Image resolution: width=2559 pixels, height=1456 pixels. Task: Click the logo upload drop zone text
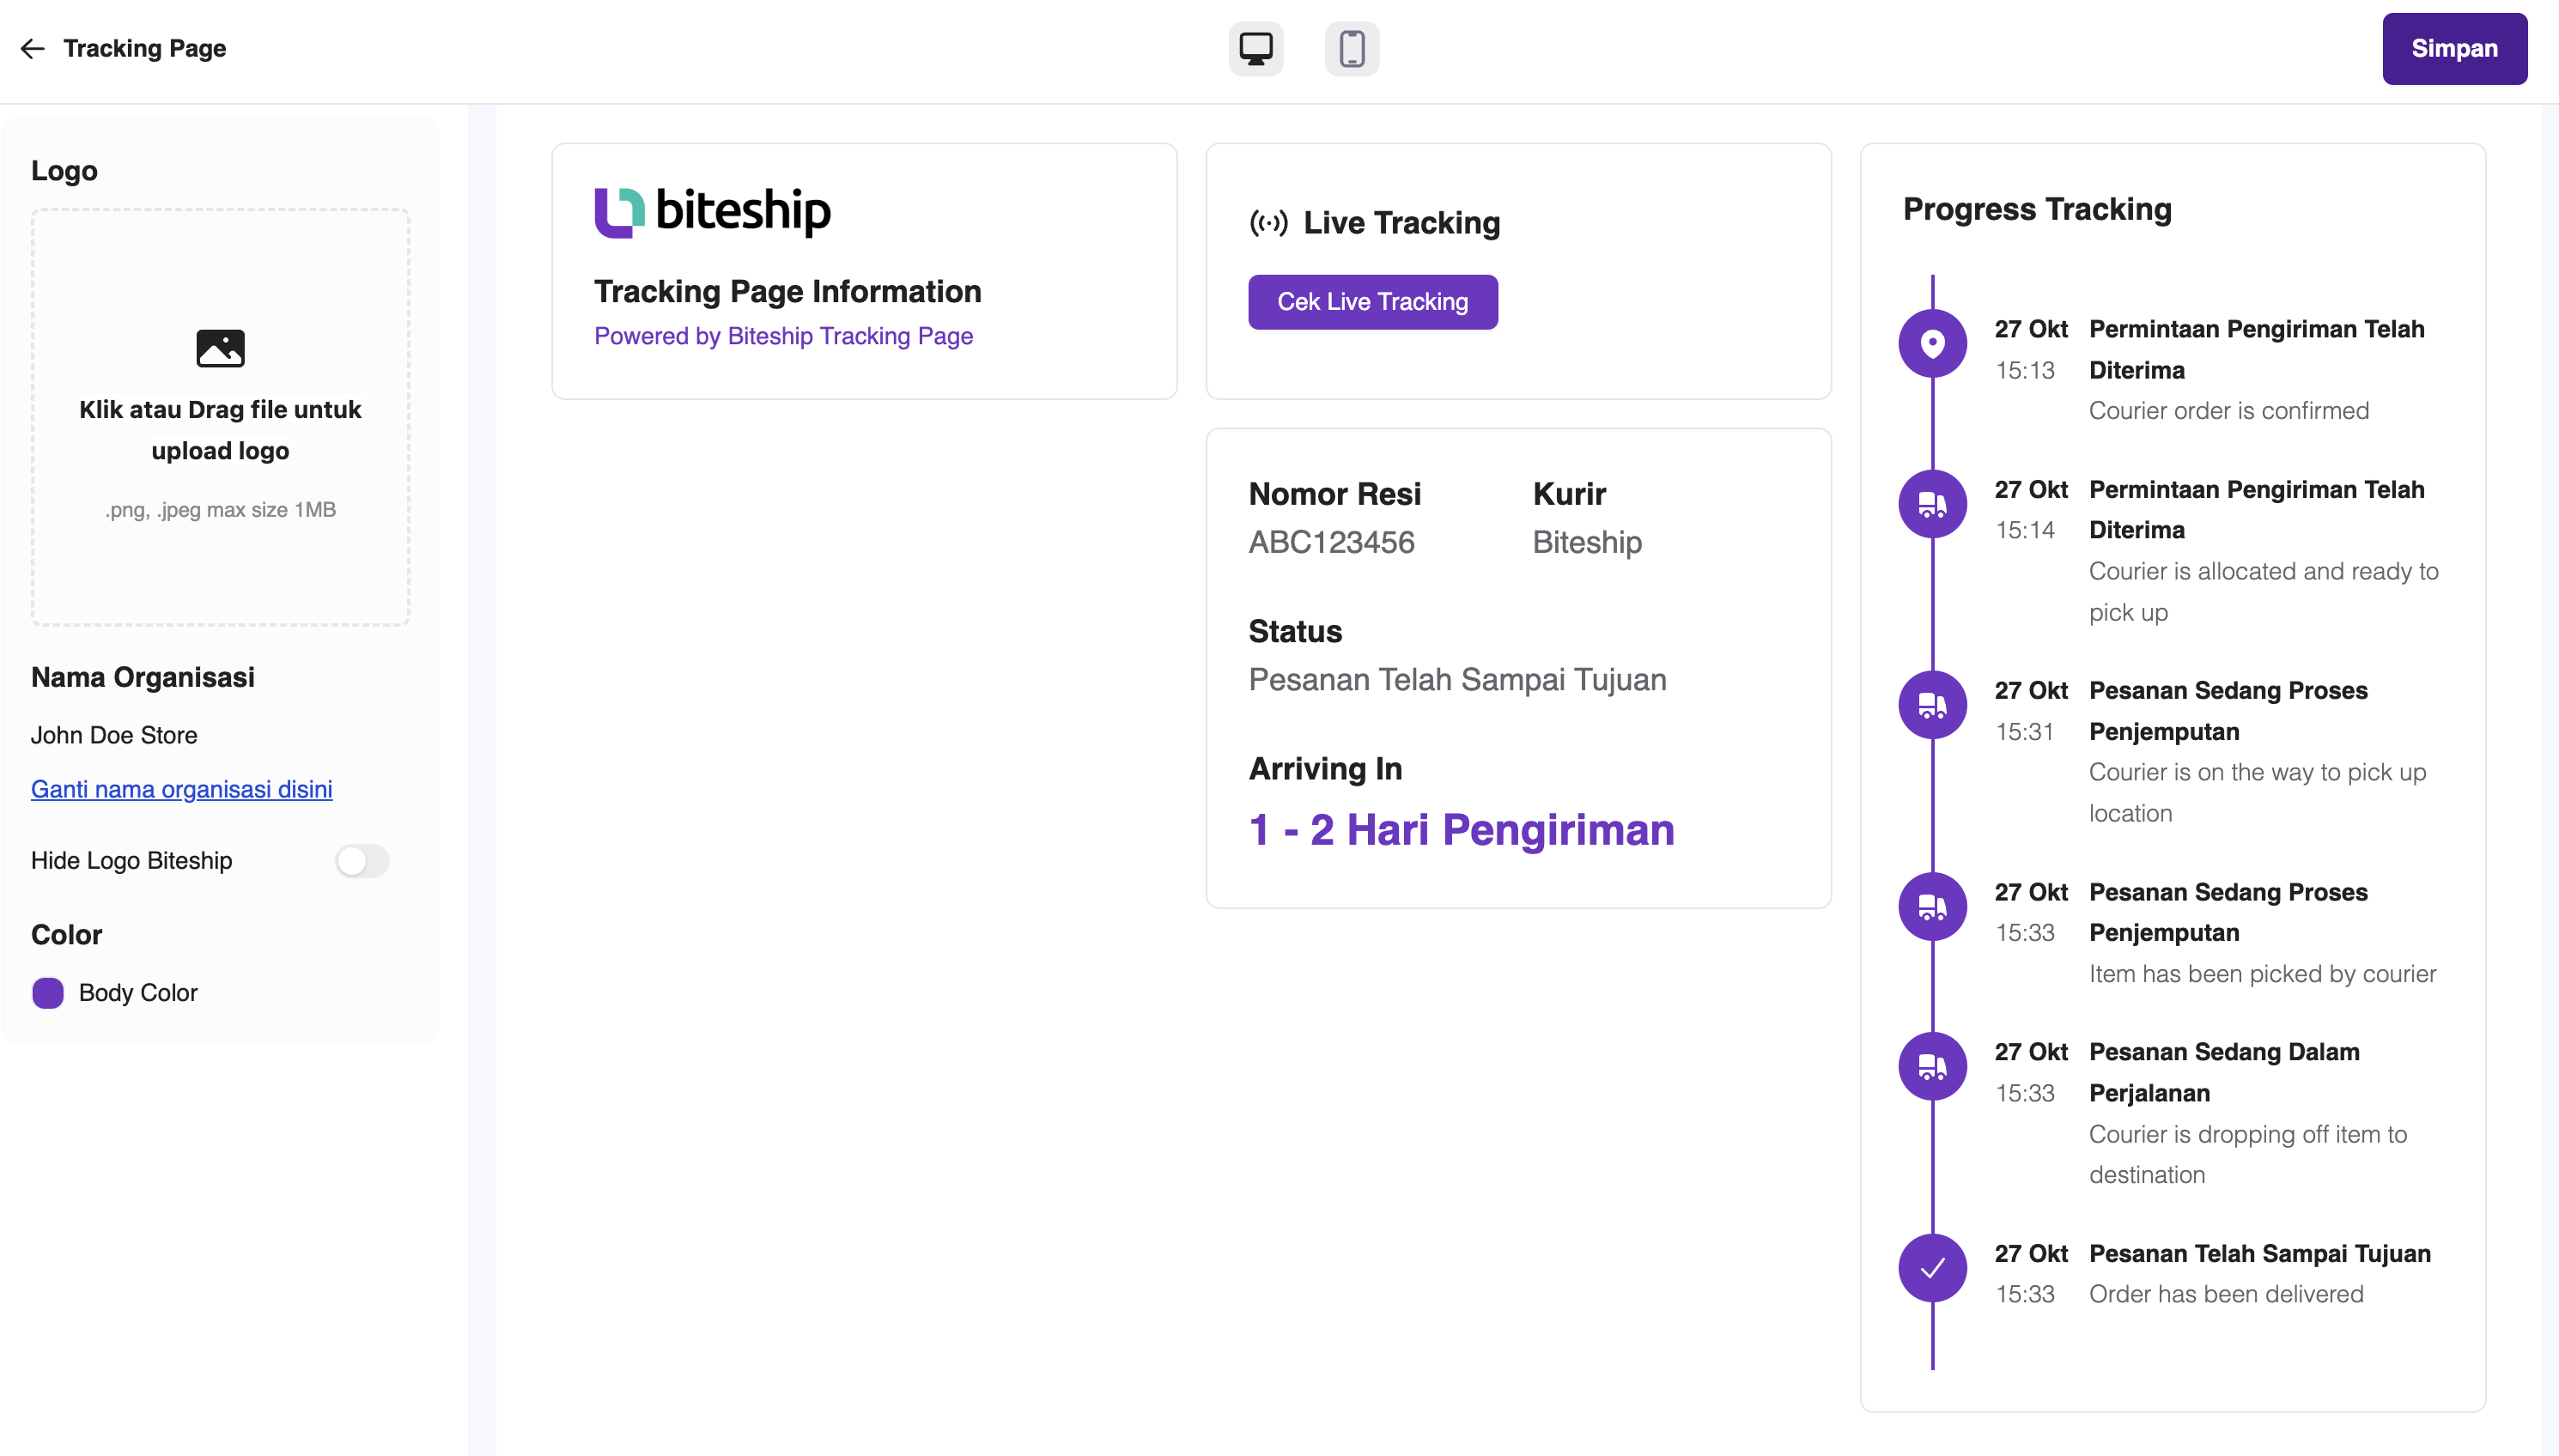[x=220, y=430]
